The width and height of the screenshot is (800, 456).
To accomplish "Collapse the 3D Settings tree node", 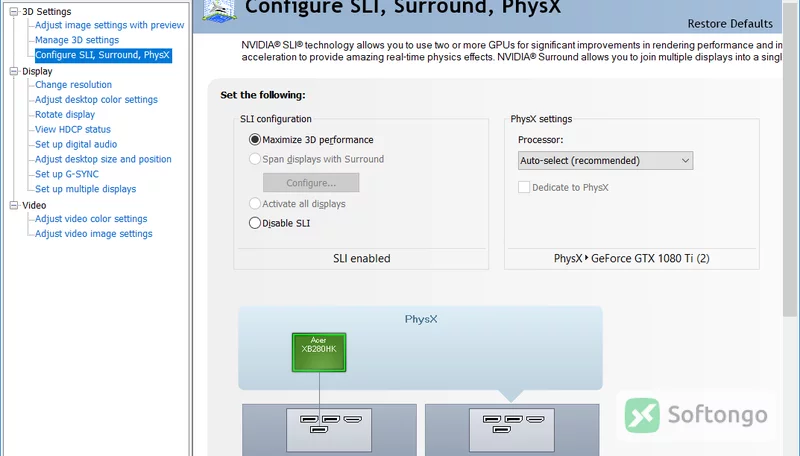I will 14,11.
